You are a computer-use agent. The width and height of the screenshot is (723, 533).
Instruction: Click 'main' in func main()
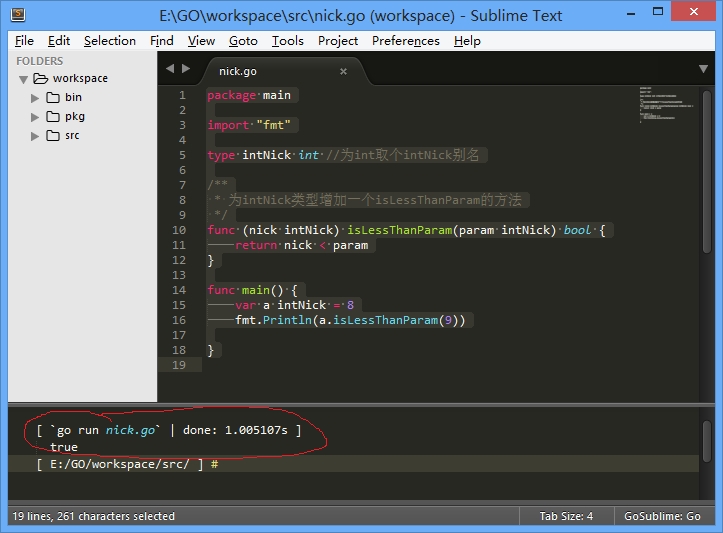tap(255, 290)
